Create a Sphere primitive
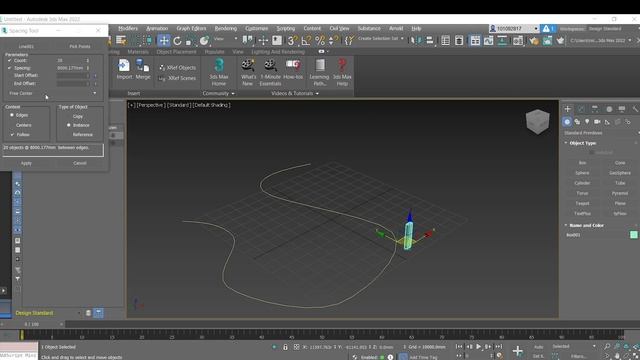Image resolution: width=640 pixels, height=360 pixels. click(582, 173)
